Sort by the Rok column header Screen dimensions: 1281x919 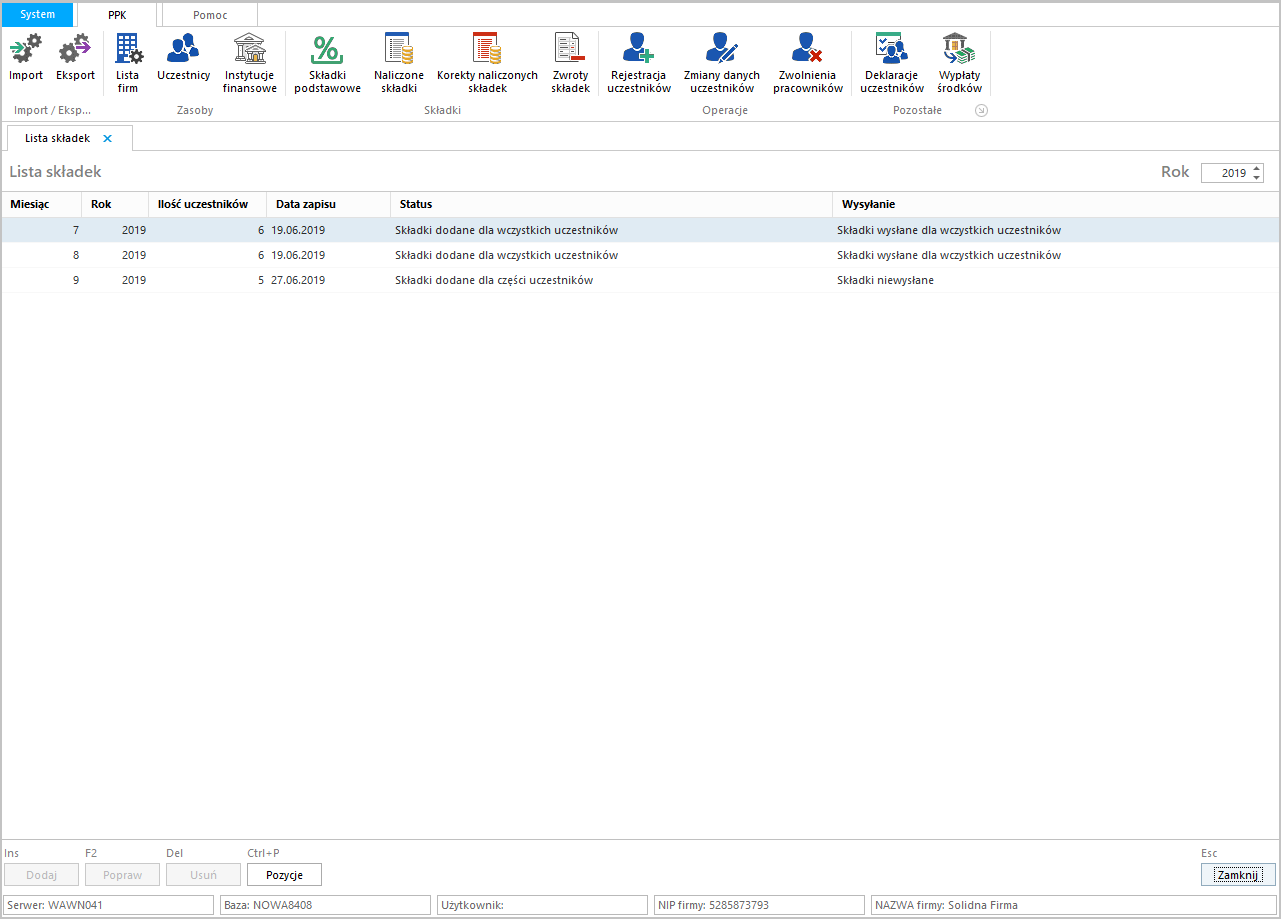(115, 204)
